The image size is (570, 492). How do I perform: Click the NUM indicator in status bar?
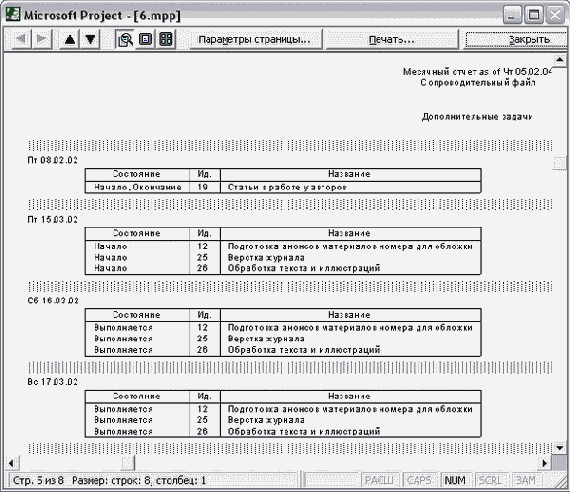(x=455, y=480)
